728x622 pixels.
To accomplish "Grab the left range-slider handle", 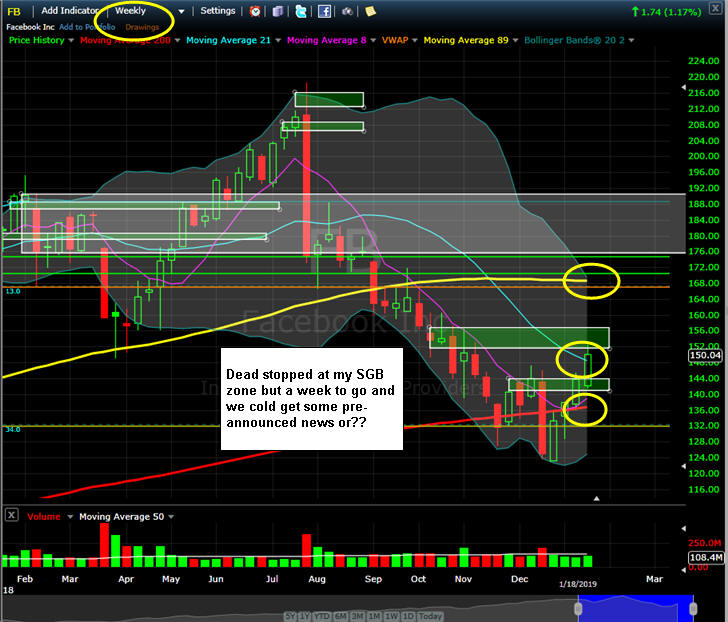I will [578, 609].
